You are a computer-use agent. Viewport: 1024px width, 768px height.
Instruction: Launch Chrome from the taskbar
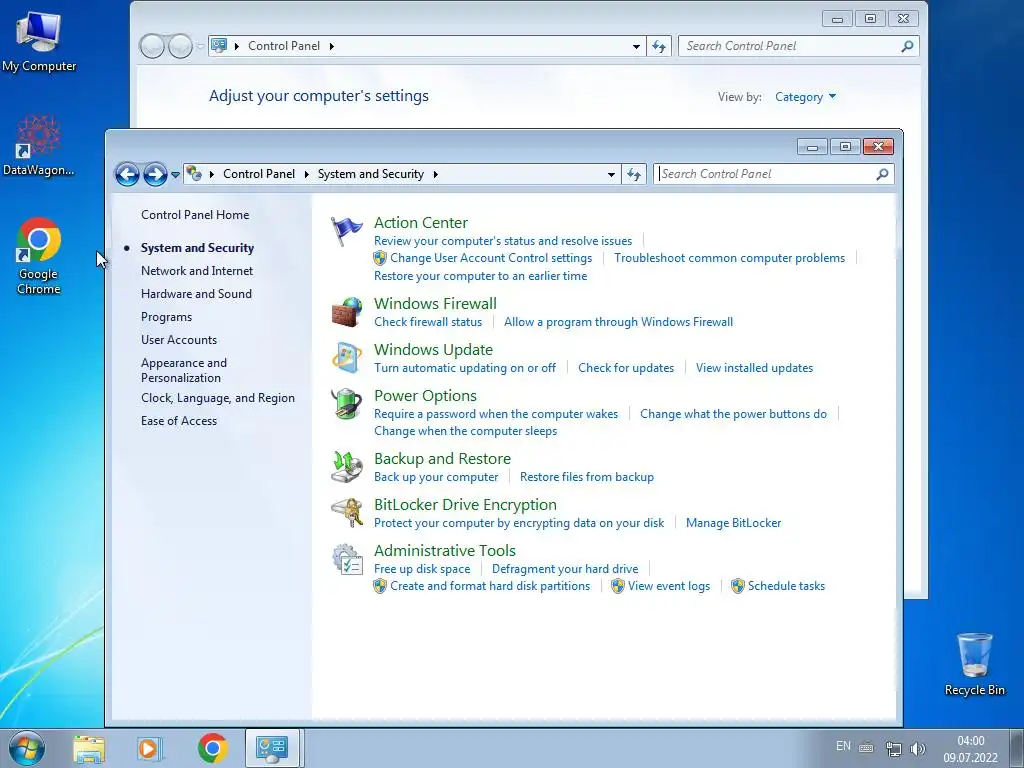coord(212,748)
